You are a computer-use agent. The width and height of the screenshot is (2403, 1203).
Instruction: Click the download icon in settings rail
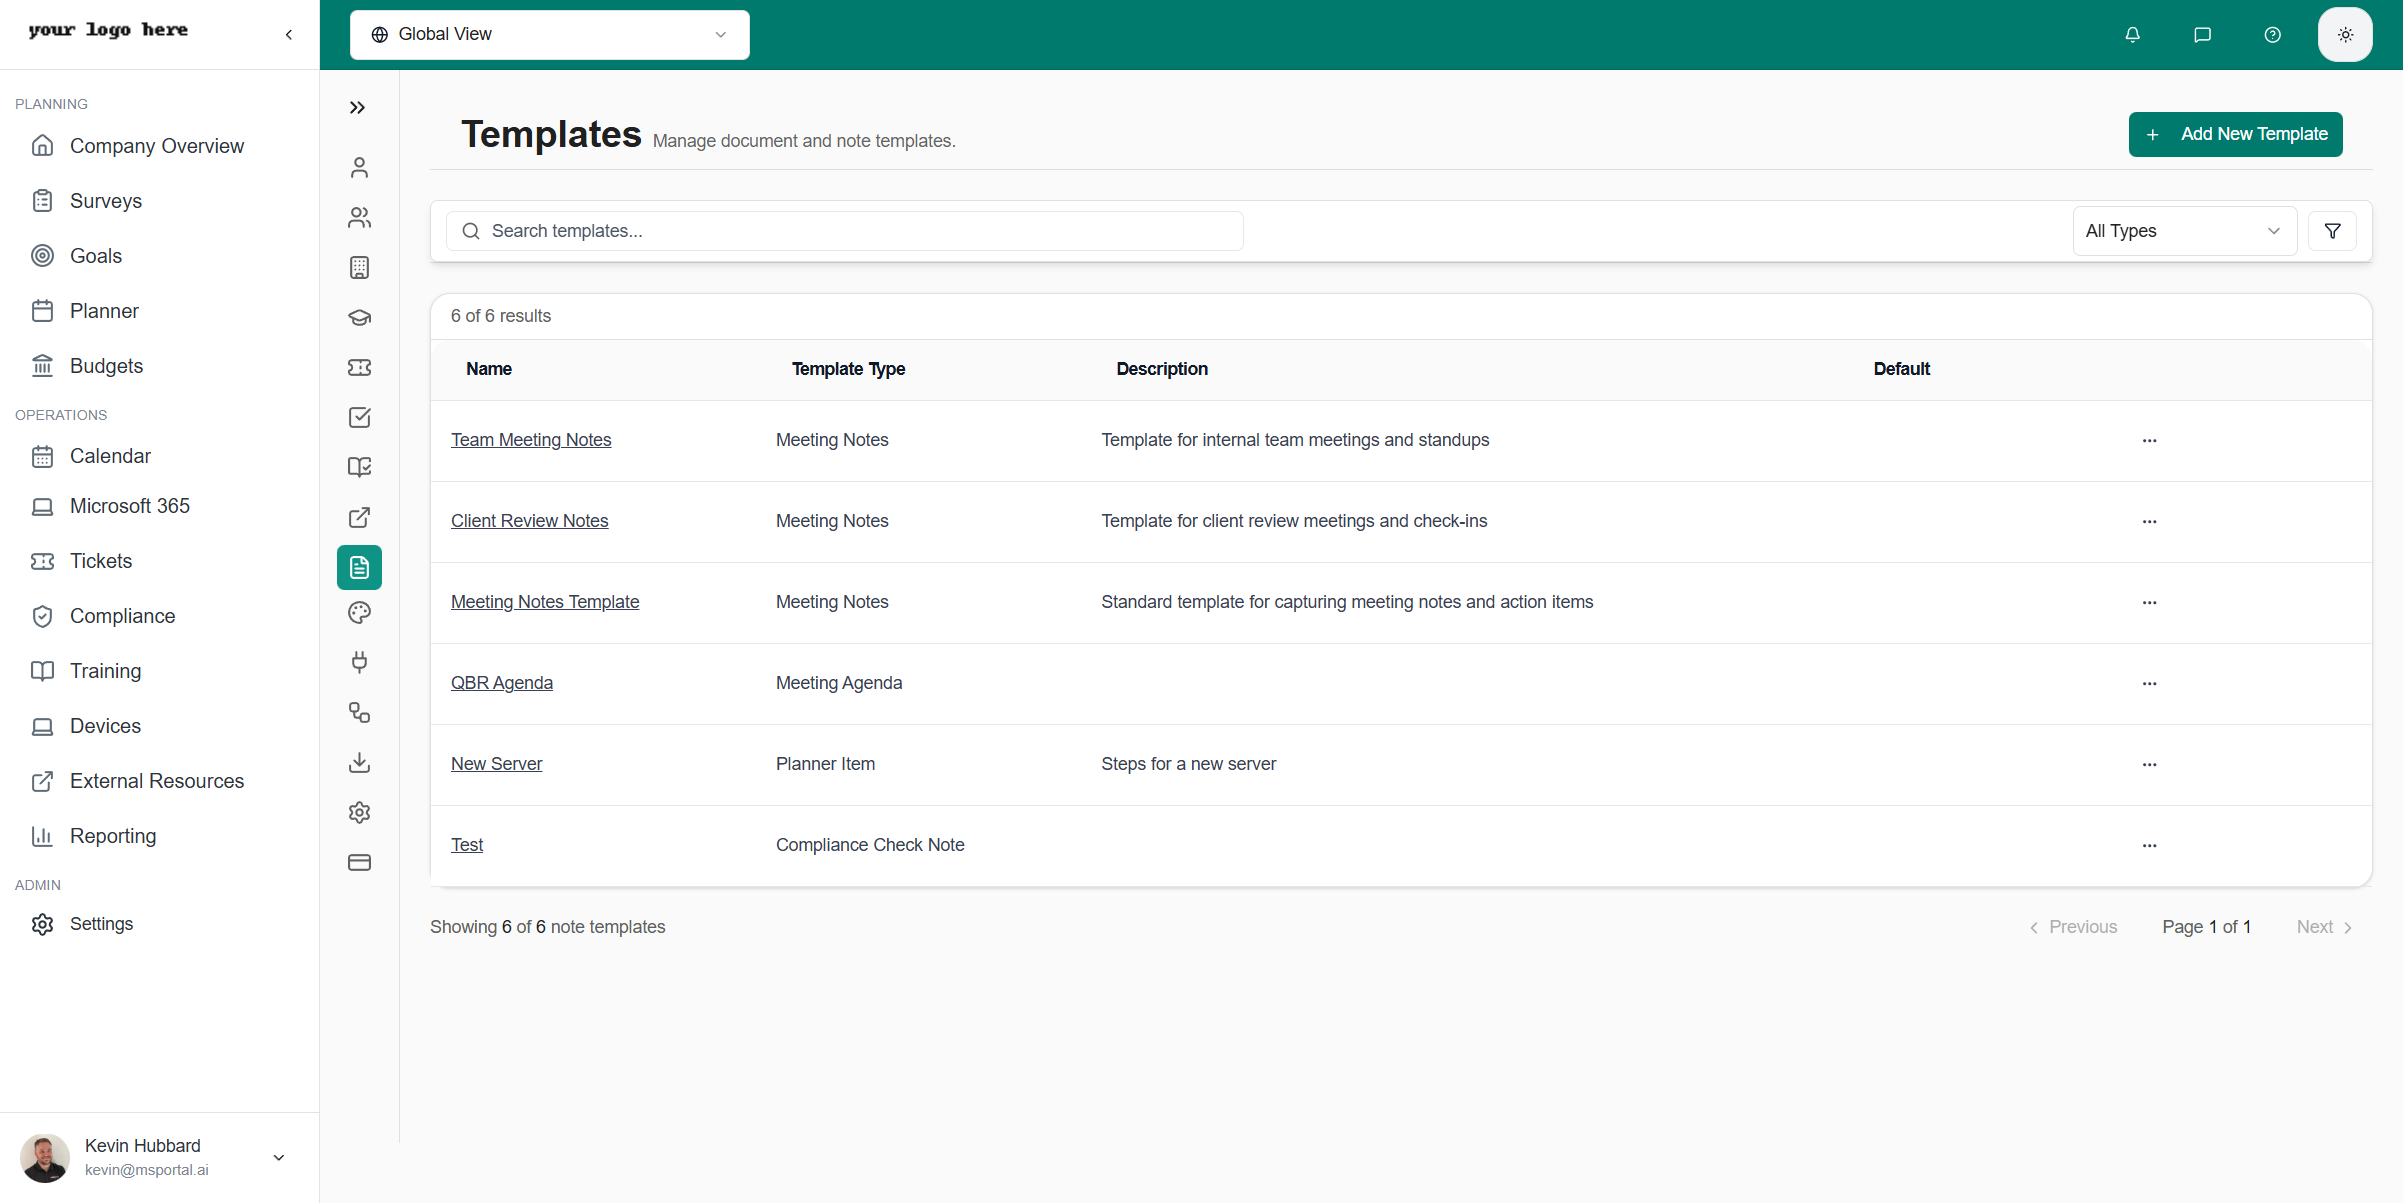[359, 763]
